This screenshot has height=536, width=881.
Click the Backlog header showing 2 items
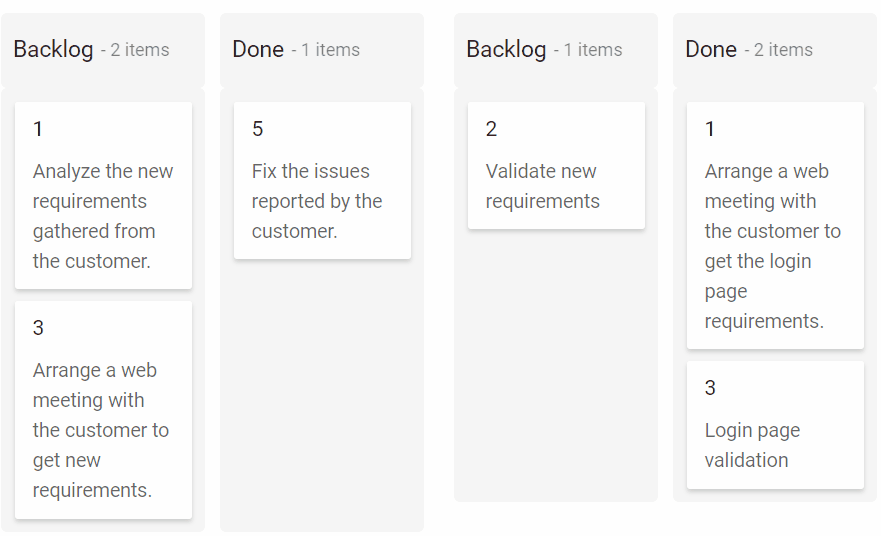(x=53, y=49)
